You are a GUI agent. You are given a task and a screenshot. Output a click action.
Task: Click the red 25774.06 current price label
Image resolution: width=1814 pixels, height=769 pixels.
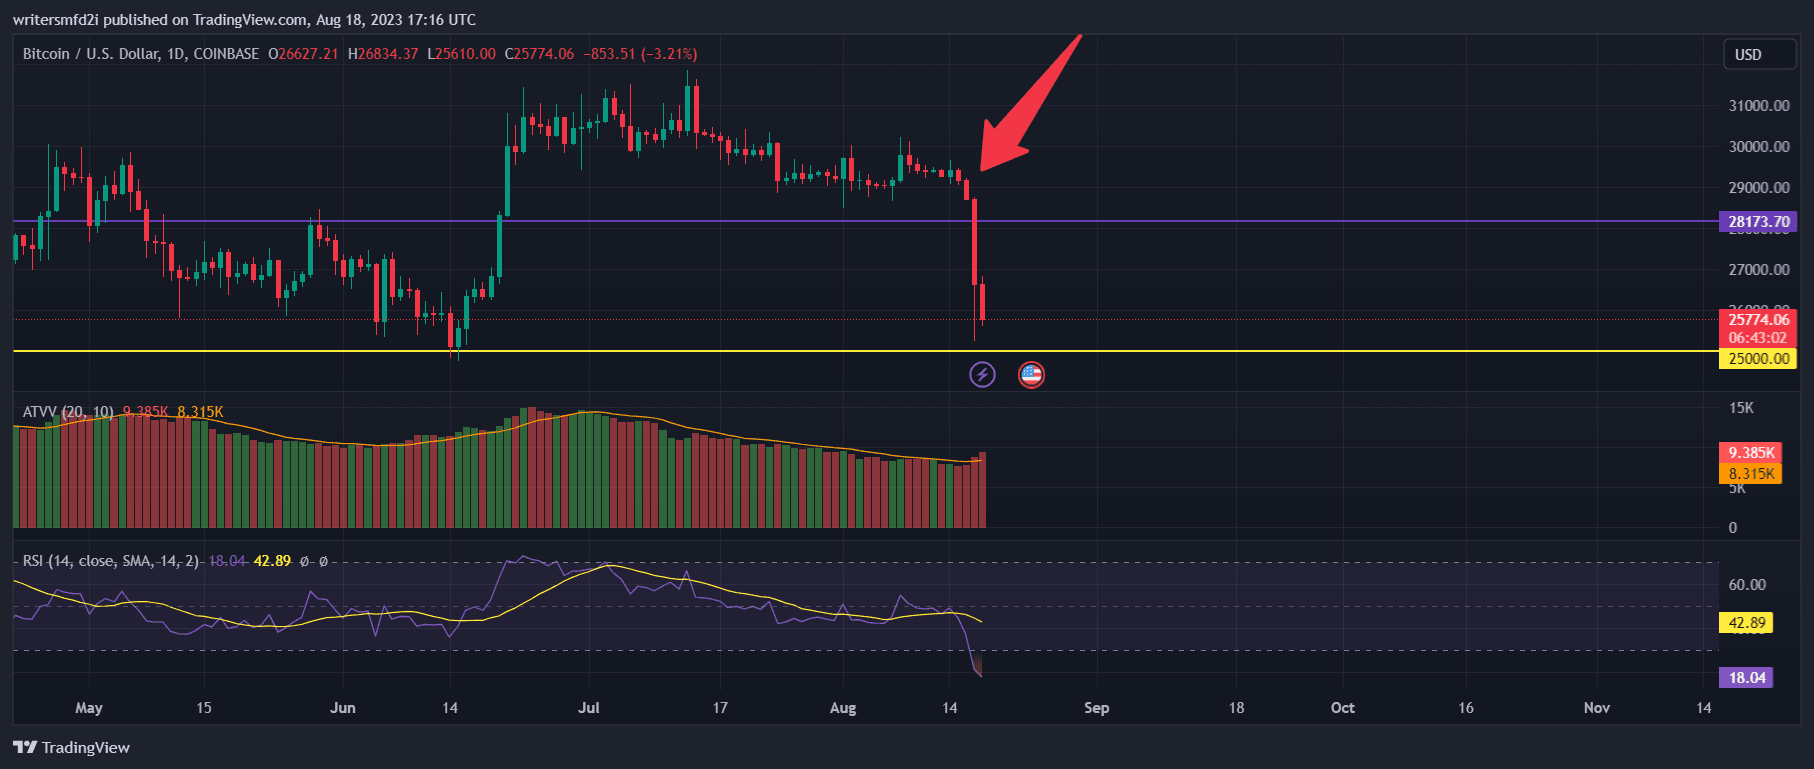pos(1757,321)
